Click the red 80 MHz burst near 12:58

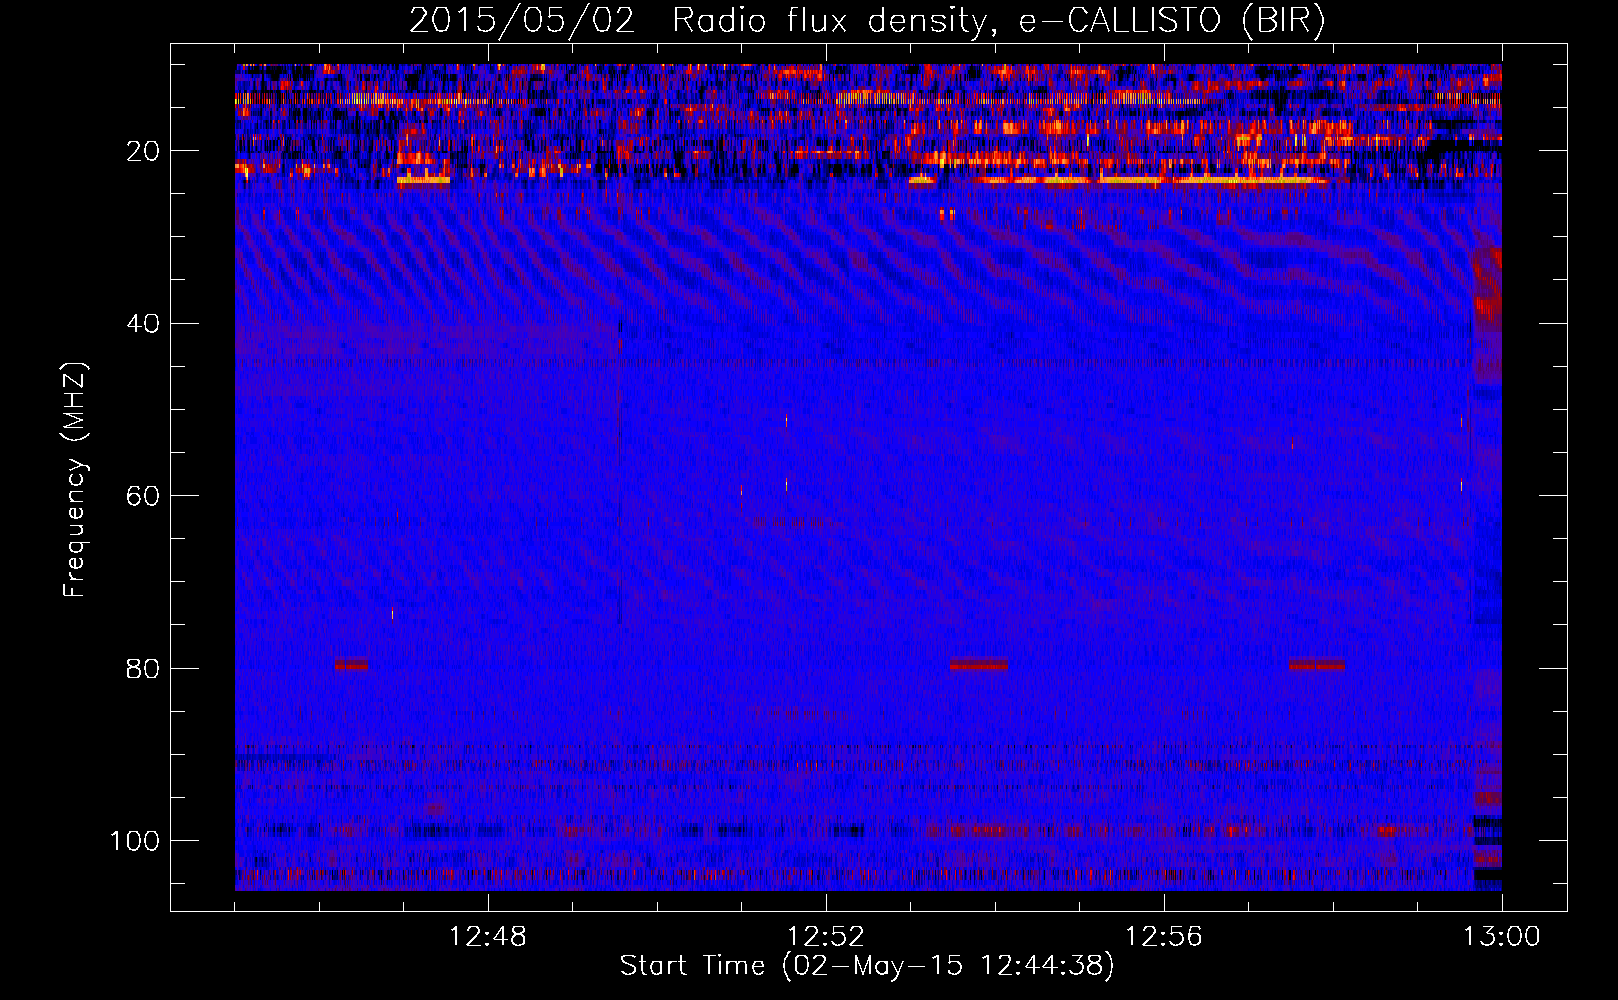pos(1317,664)
